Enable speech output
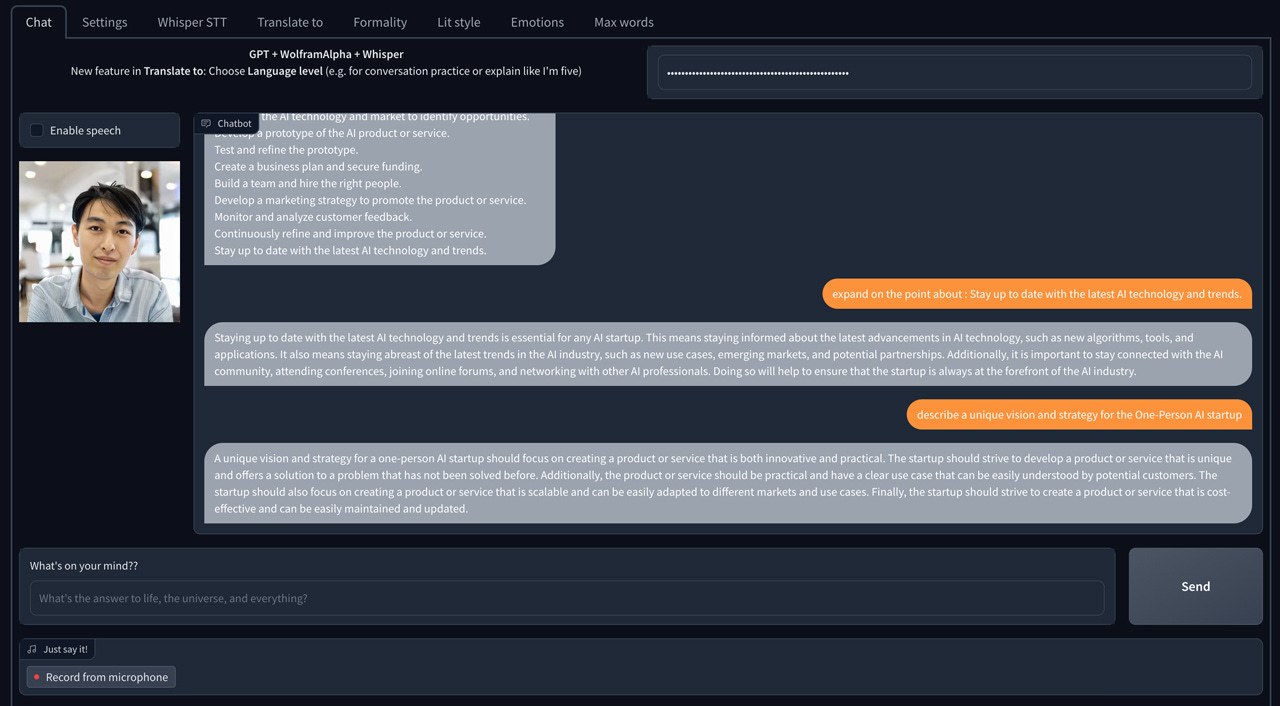 [36, 129]
